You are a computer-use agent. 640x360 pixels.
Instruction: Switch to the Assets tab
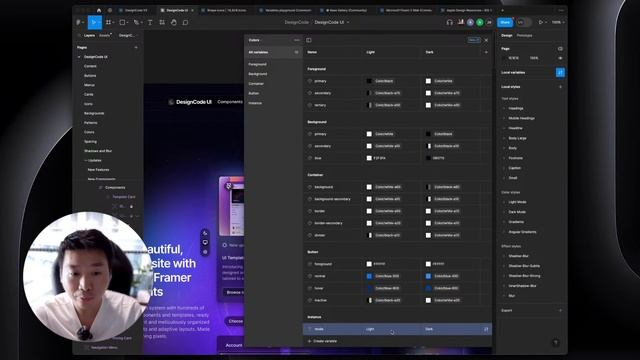point(104,36)
